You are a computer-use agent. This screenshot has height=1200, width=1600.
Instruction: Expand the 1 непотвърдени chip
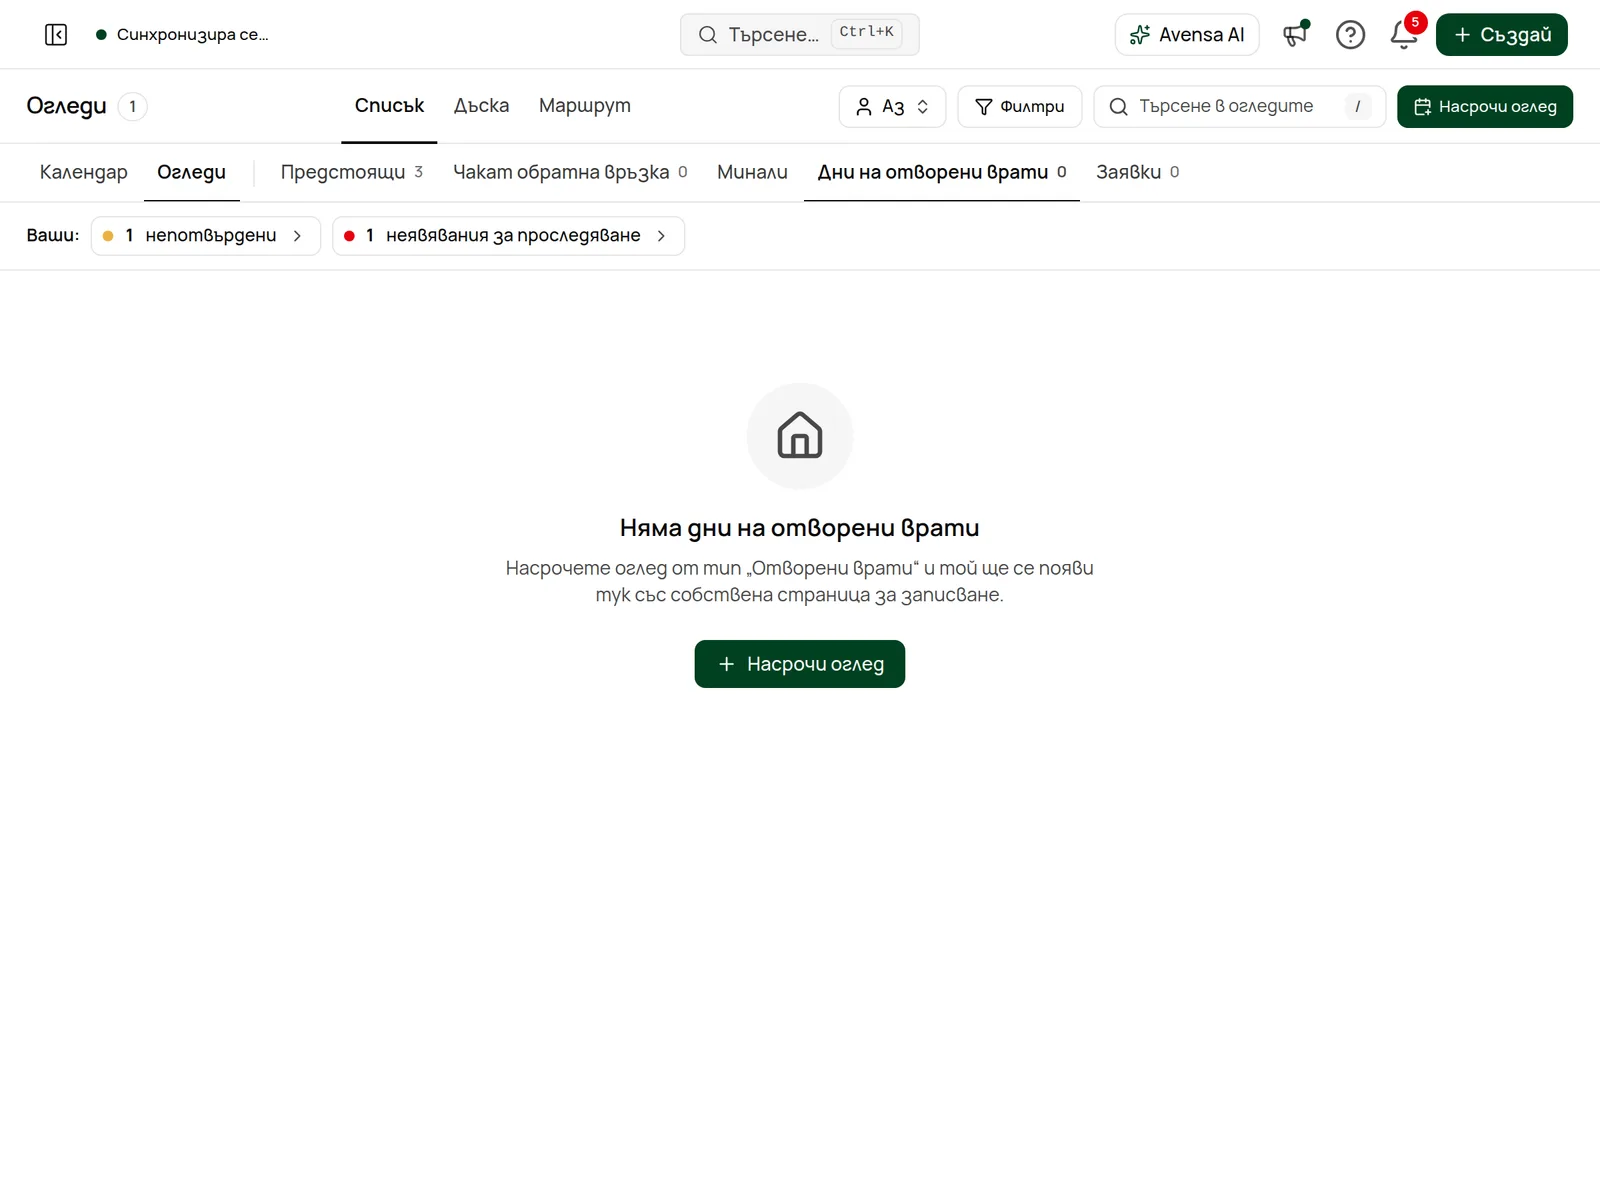(x=206, y=236)
